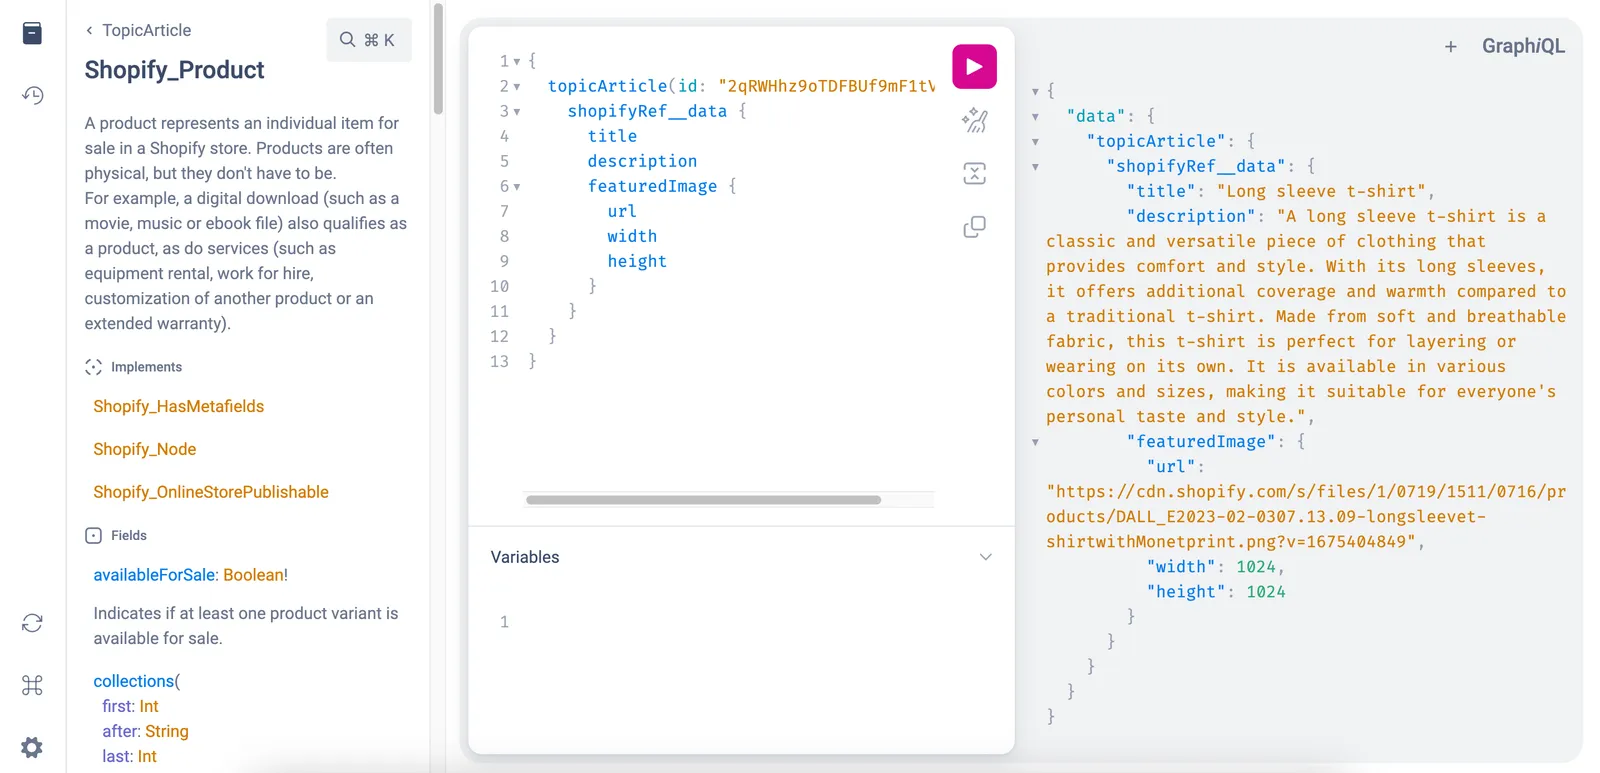Collapse query line 1 fold arrow
This screenshot has height=773, width=1600.
coord(517,61)
